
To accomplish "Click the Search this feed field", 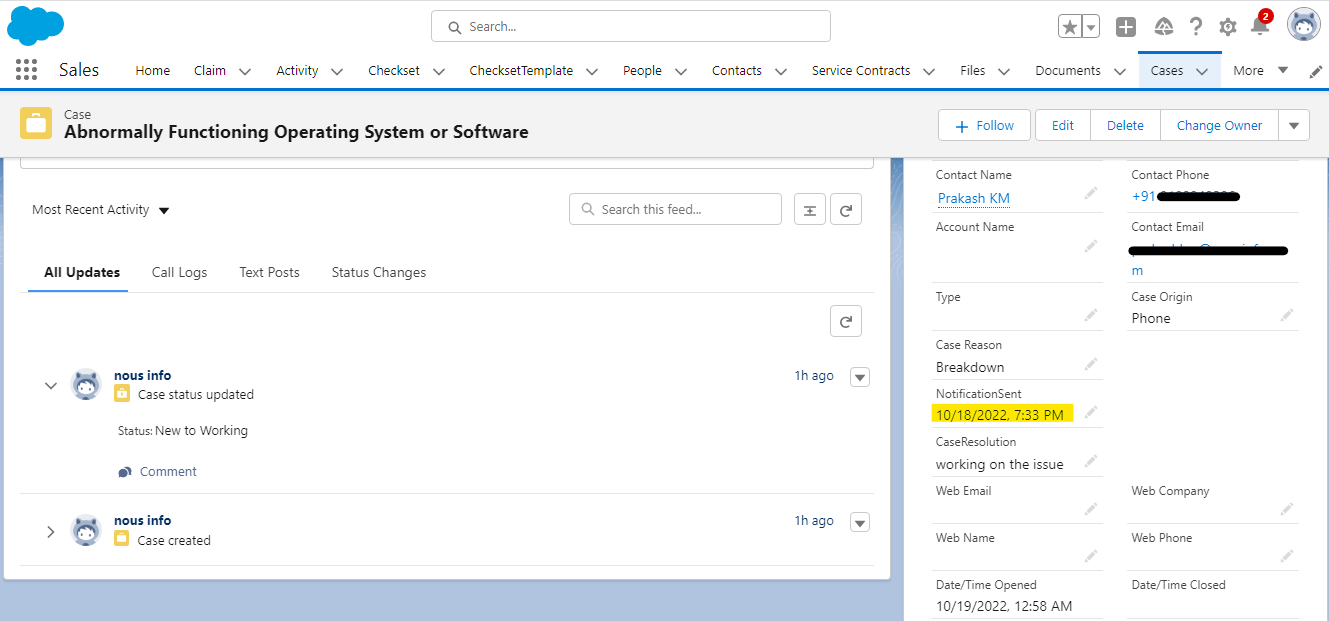I will coord(675,209).
